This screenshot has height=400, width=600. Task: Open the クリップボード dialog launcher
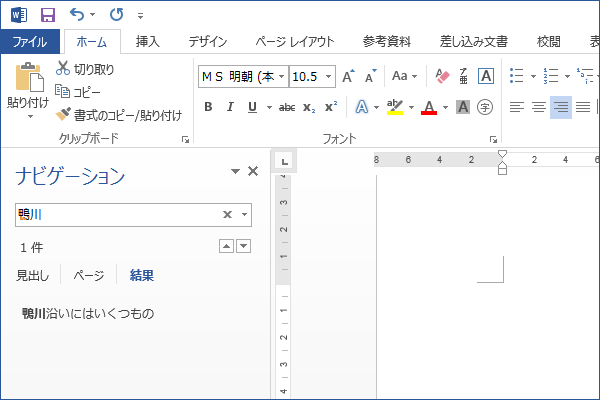(x=186, y=140)
